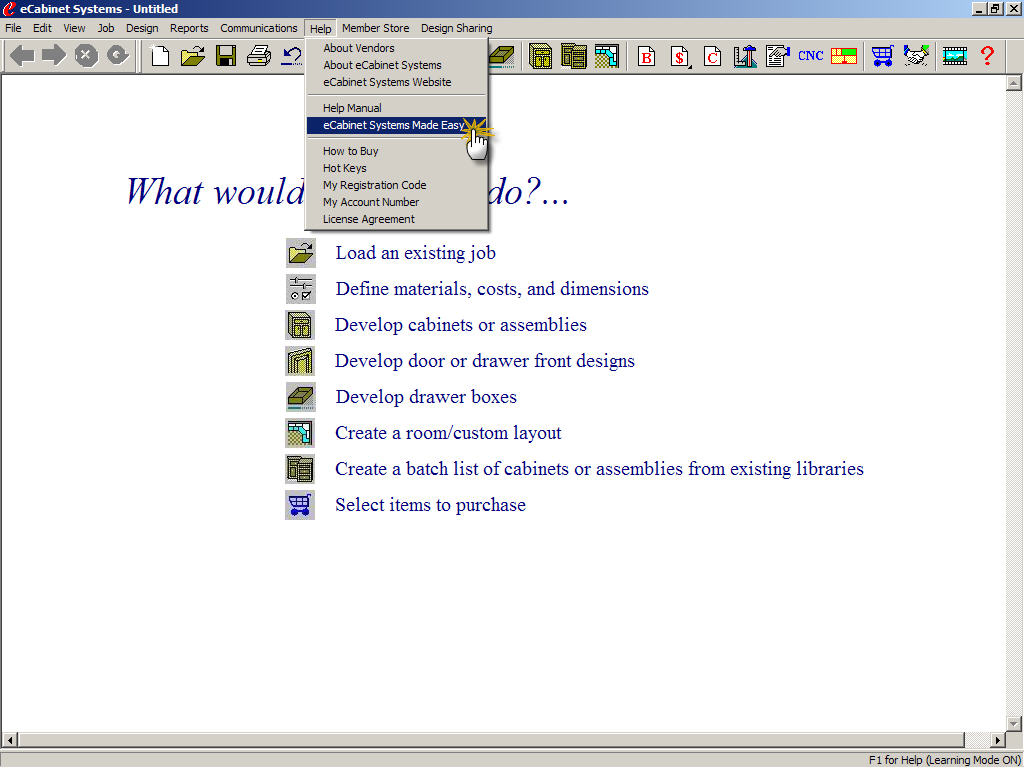Click Develop drawer boxes link
1024x768 pixels.
point(426,396)
